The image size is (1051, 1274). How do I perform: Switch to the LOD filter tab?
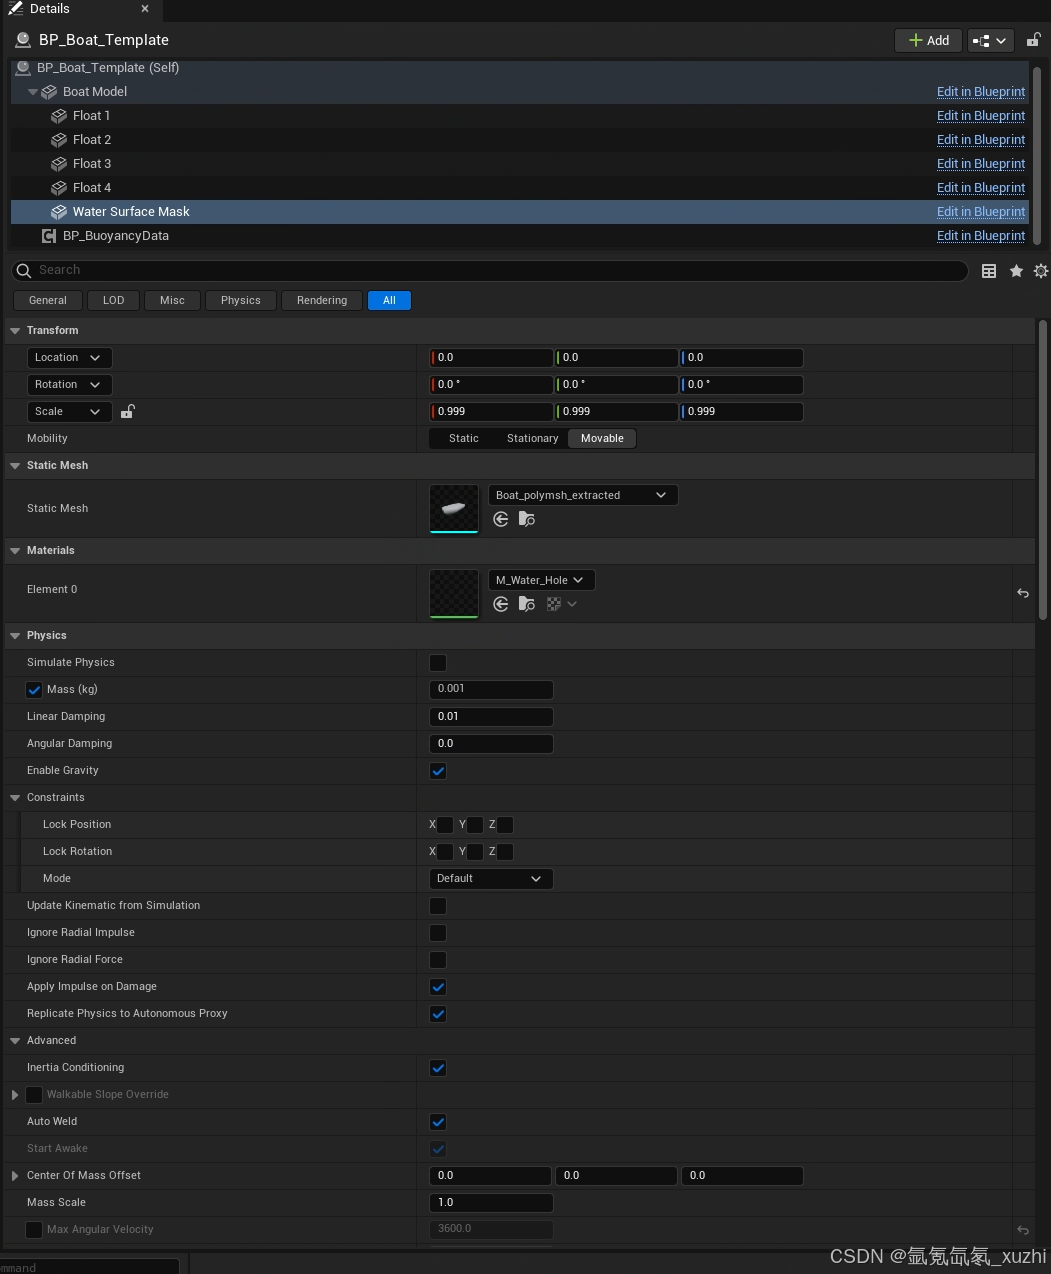coord(114,300)
